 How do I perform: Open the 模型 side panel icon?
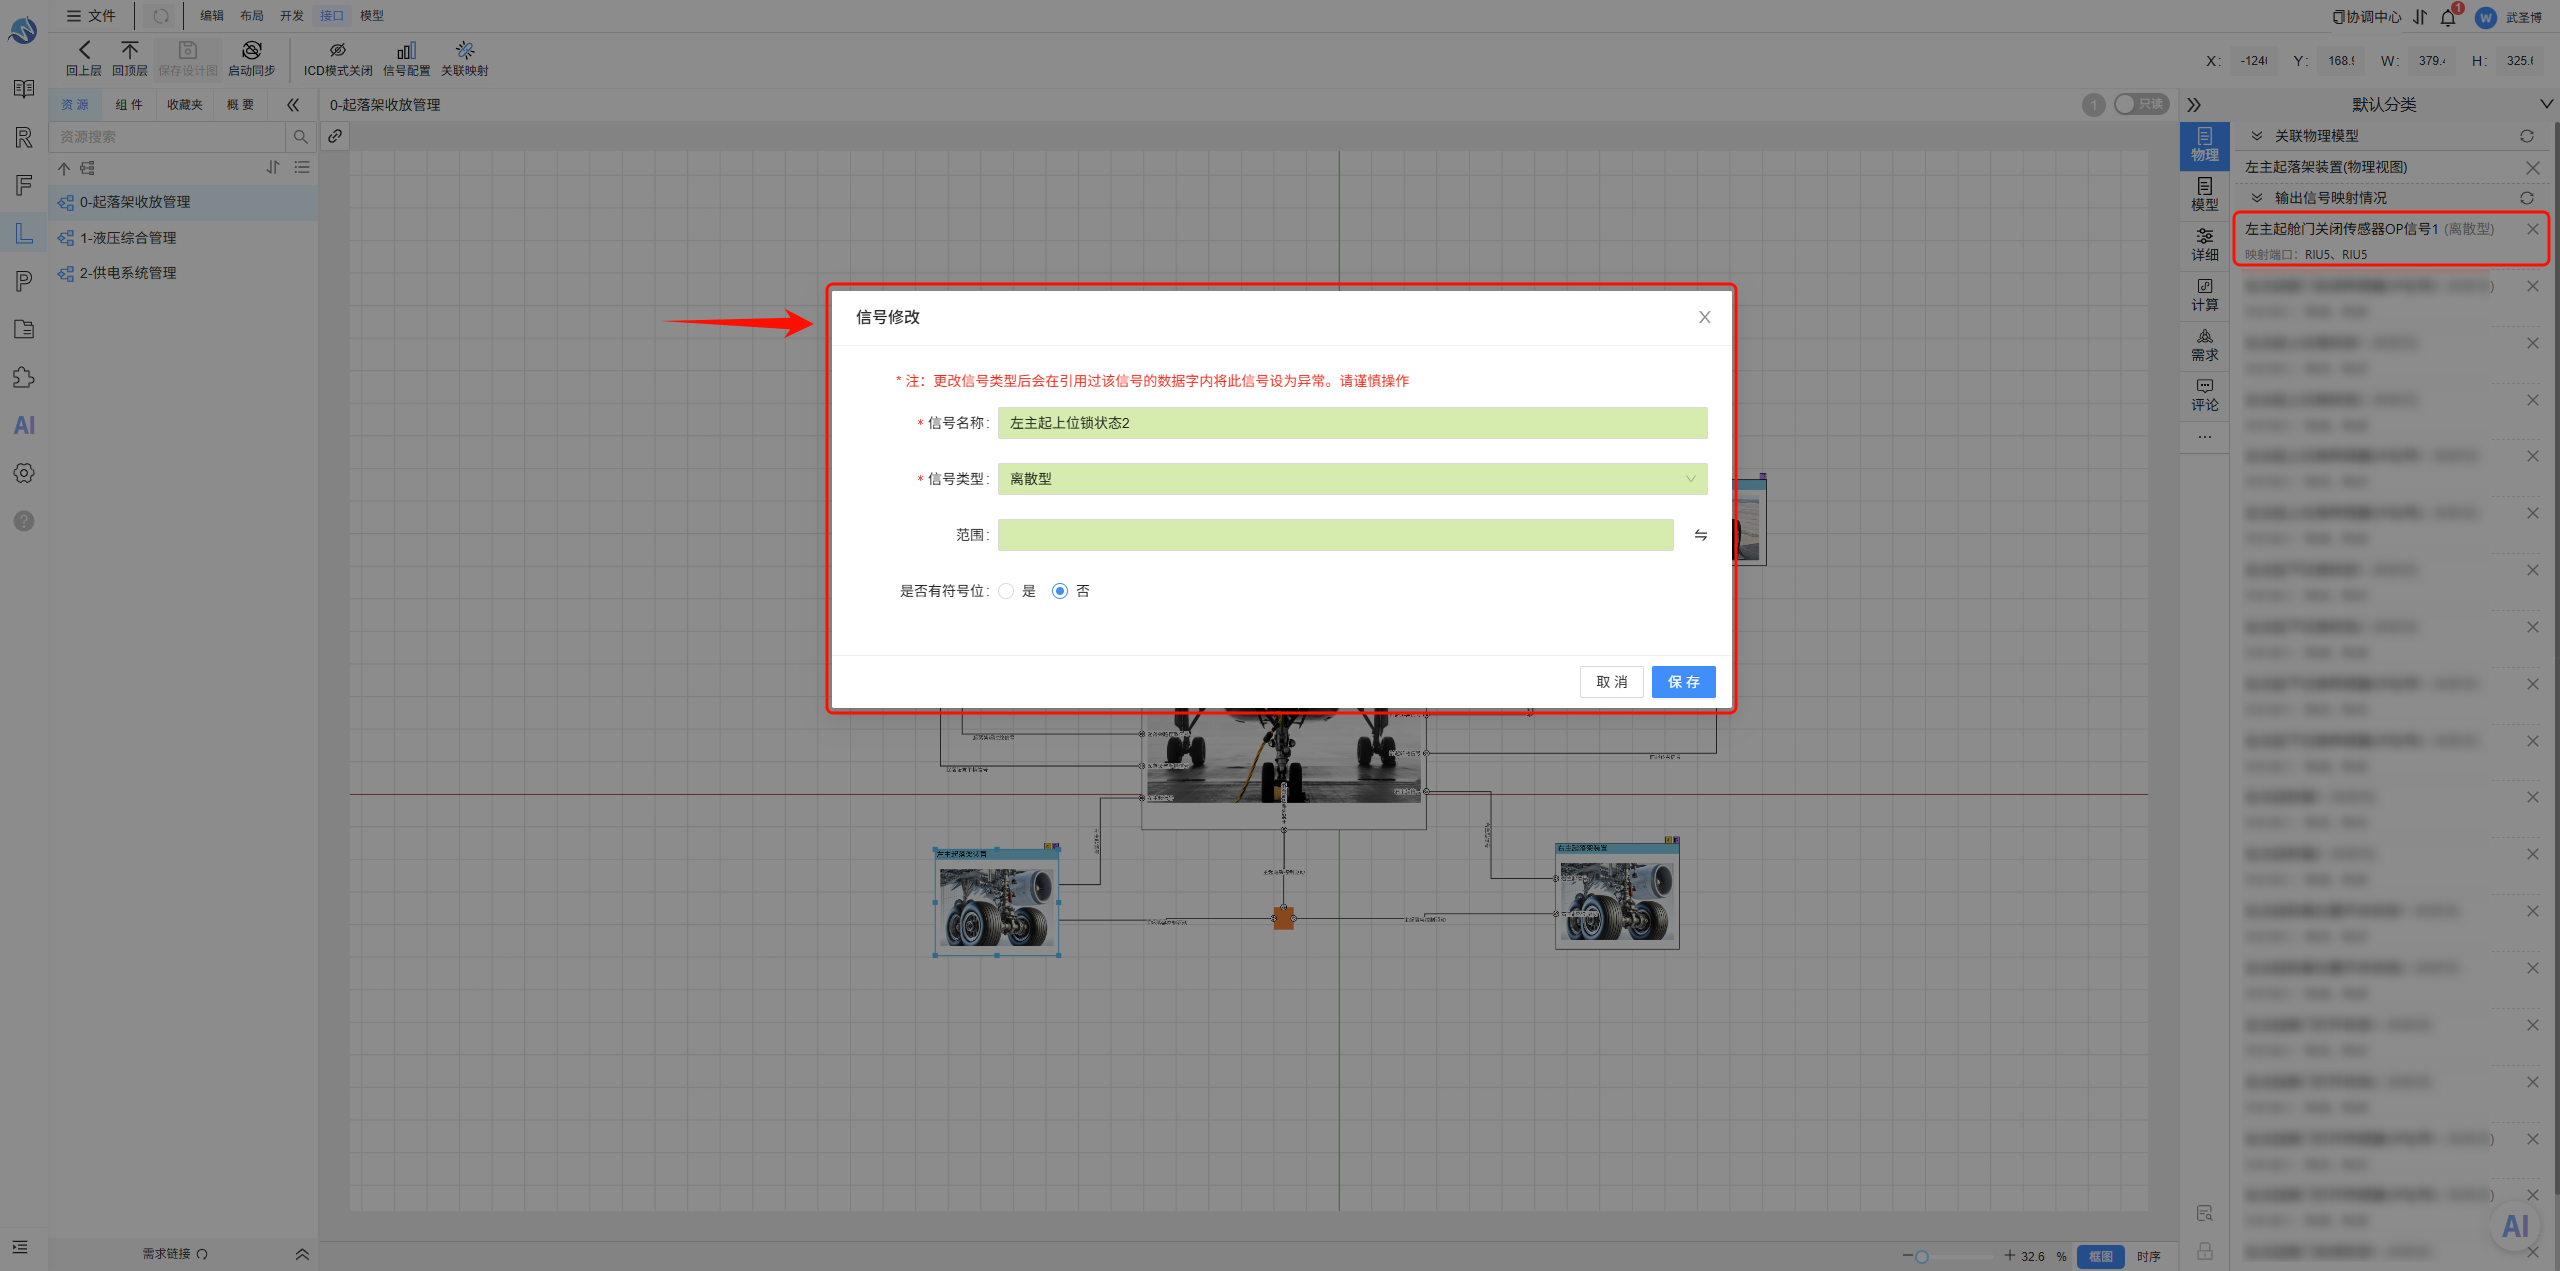[x=2205, y=195]
